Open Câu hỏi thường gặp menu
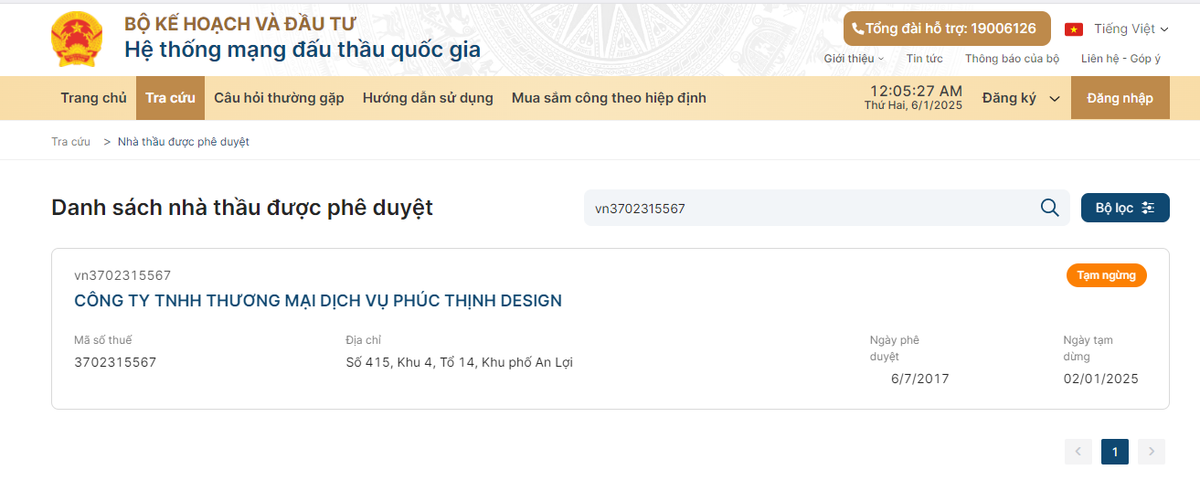Viewport: 1200px width, 483px height. pyautogui.click(x=279, y=98)
